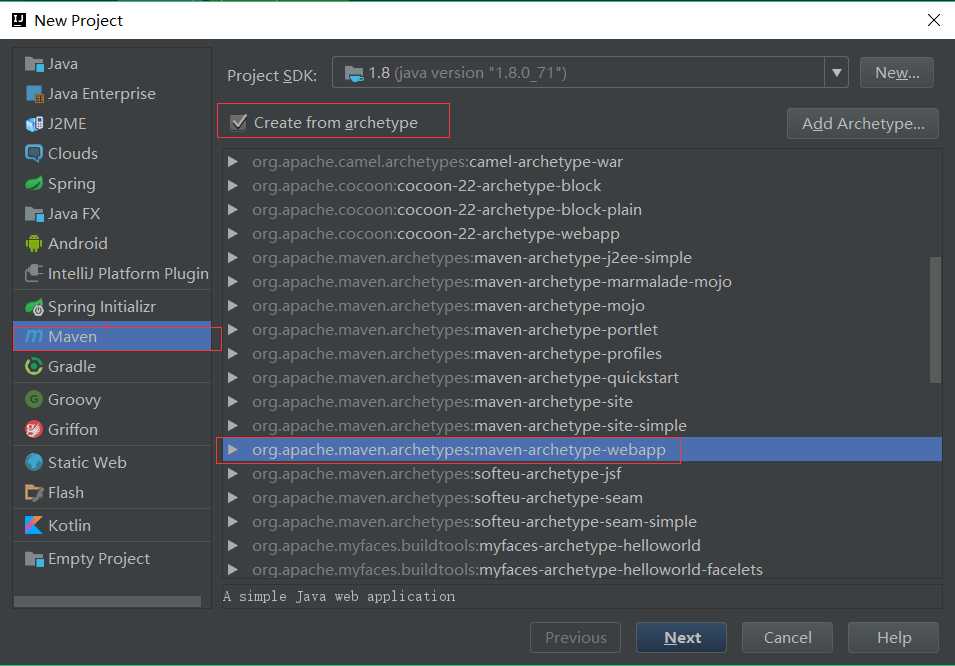
Task: Click the archetype list vertical scrollbar thumb
Action: pos(935,320)
